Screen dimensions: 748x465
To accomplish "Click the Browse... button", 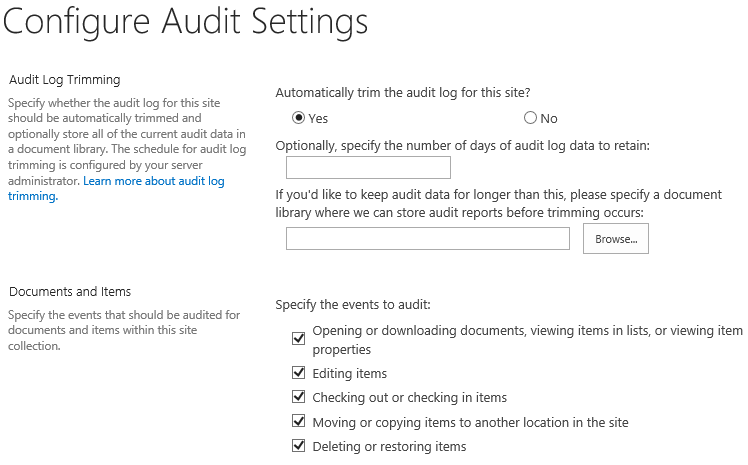I will point(616,238).
